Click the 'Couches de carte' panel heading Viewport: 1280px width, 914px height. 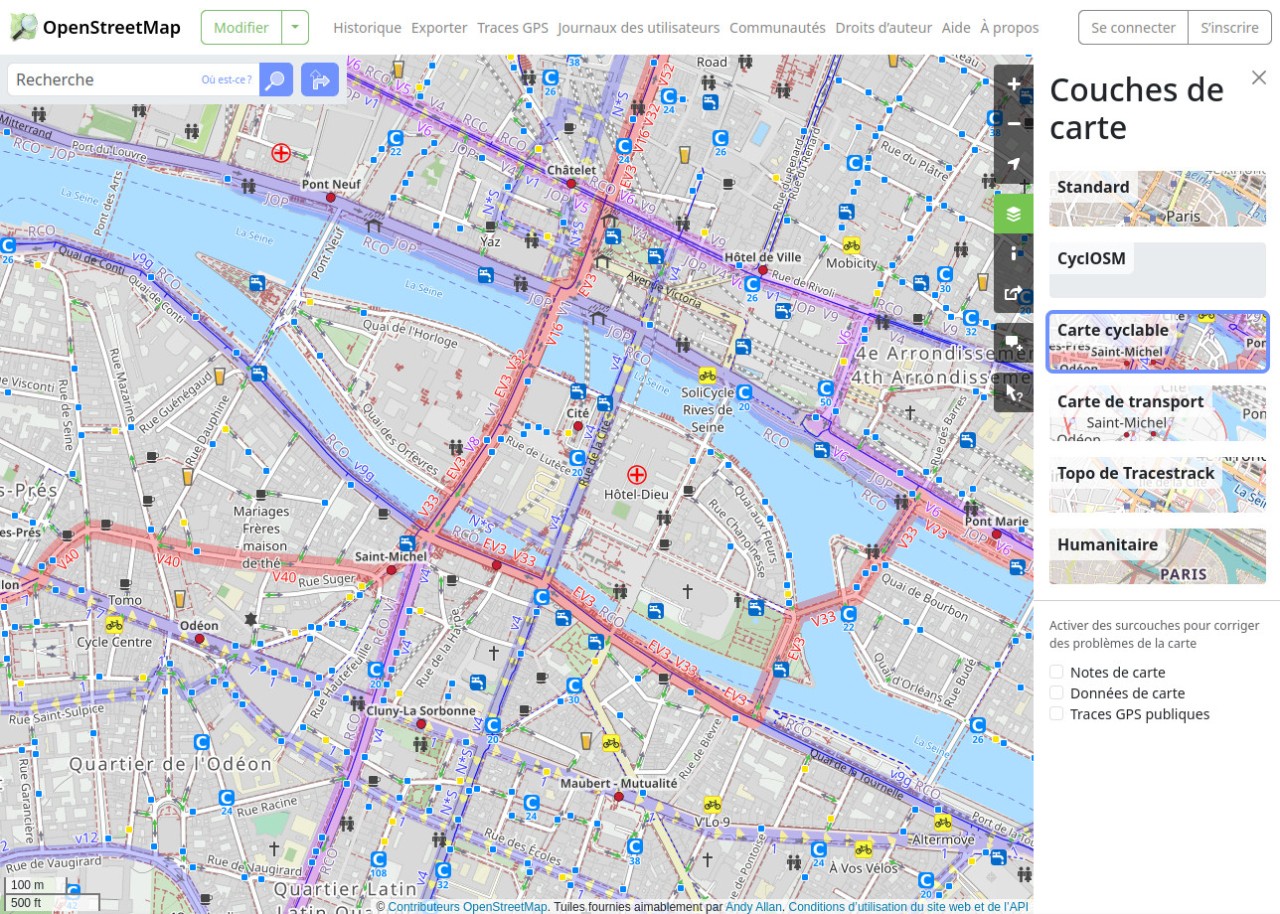pos(1137,108)
